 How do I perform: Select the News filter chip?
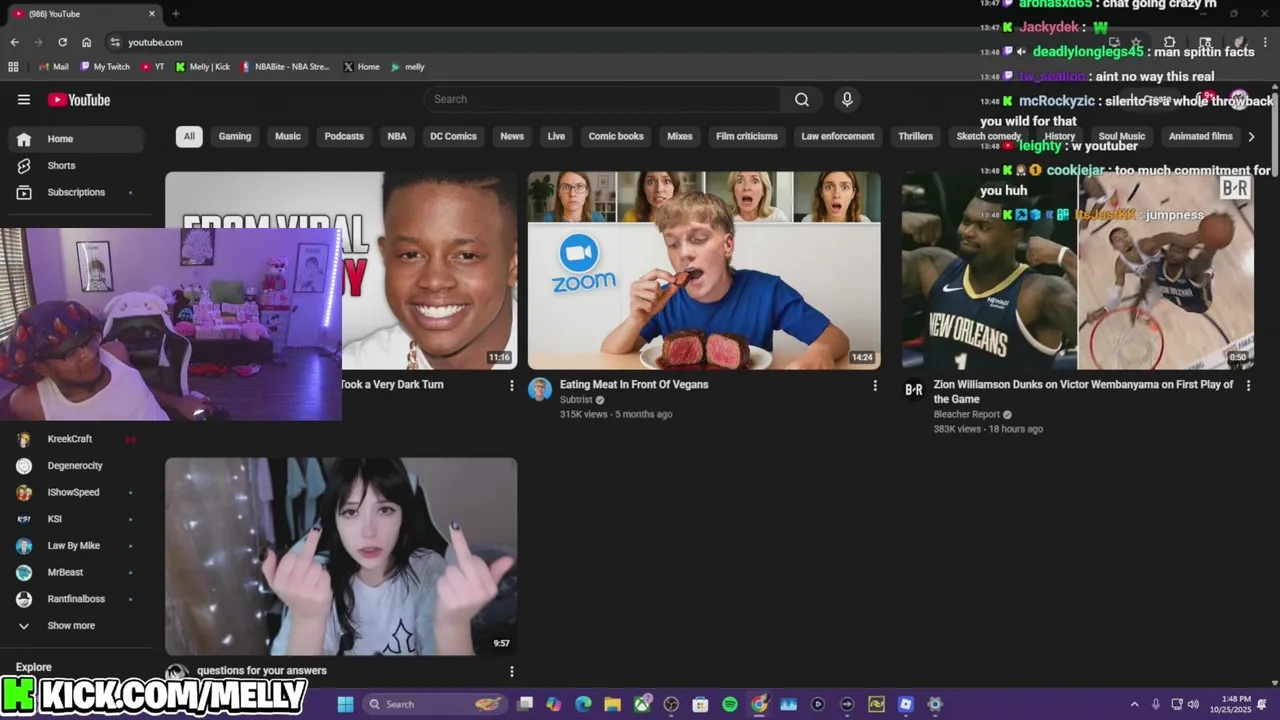512,136
